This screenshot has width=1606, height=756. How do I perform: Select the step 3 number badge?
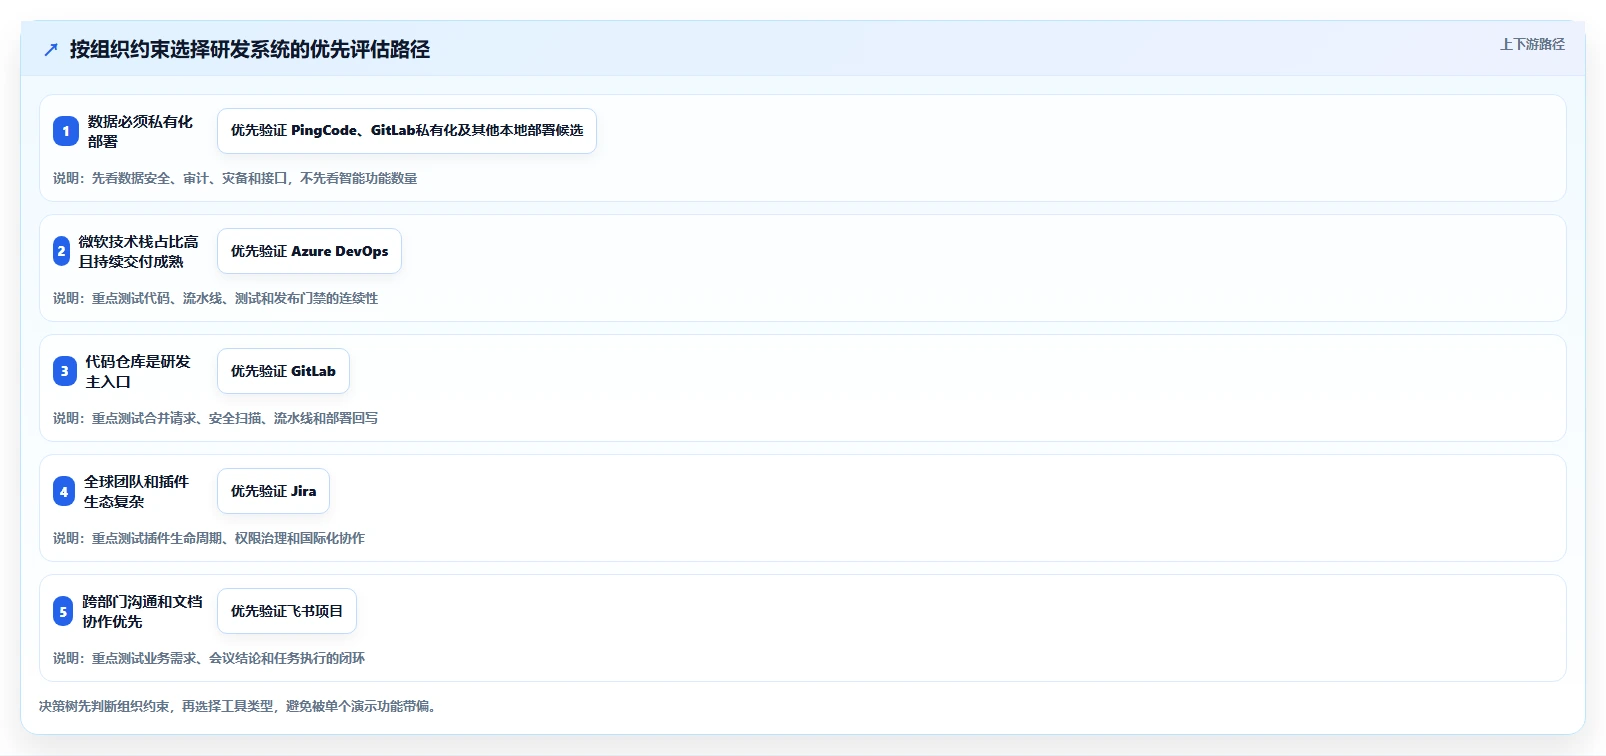(x=65, y=371)
